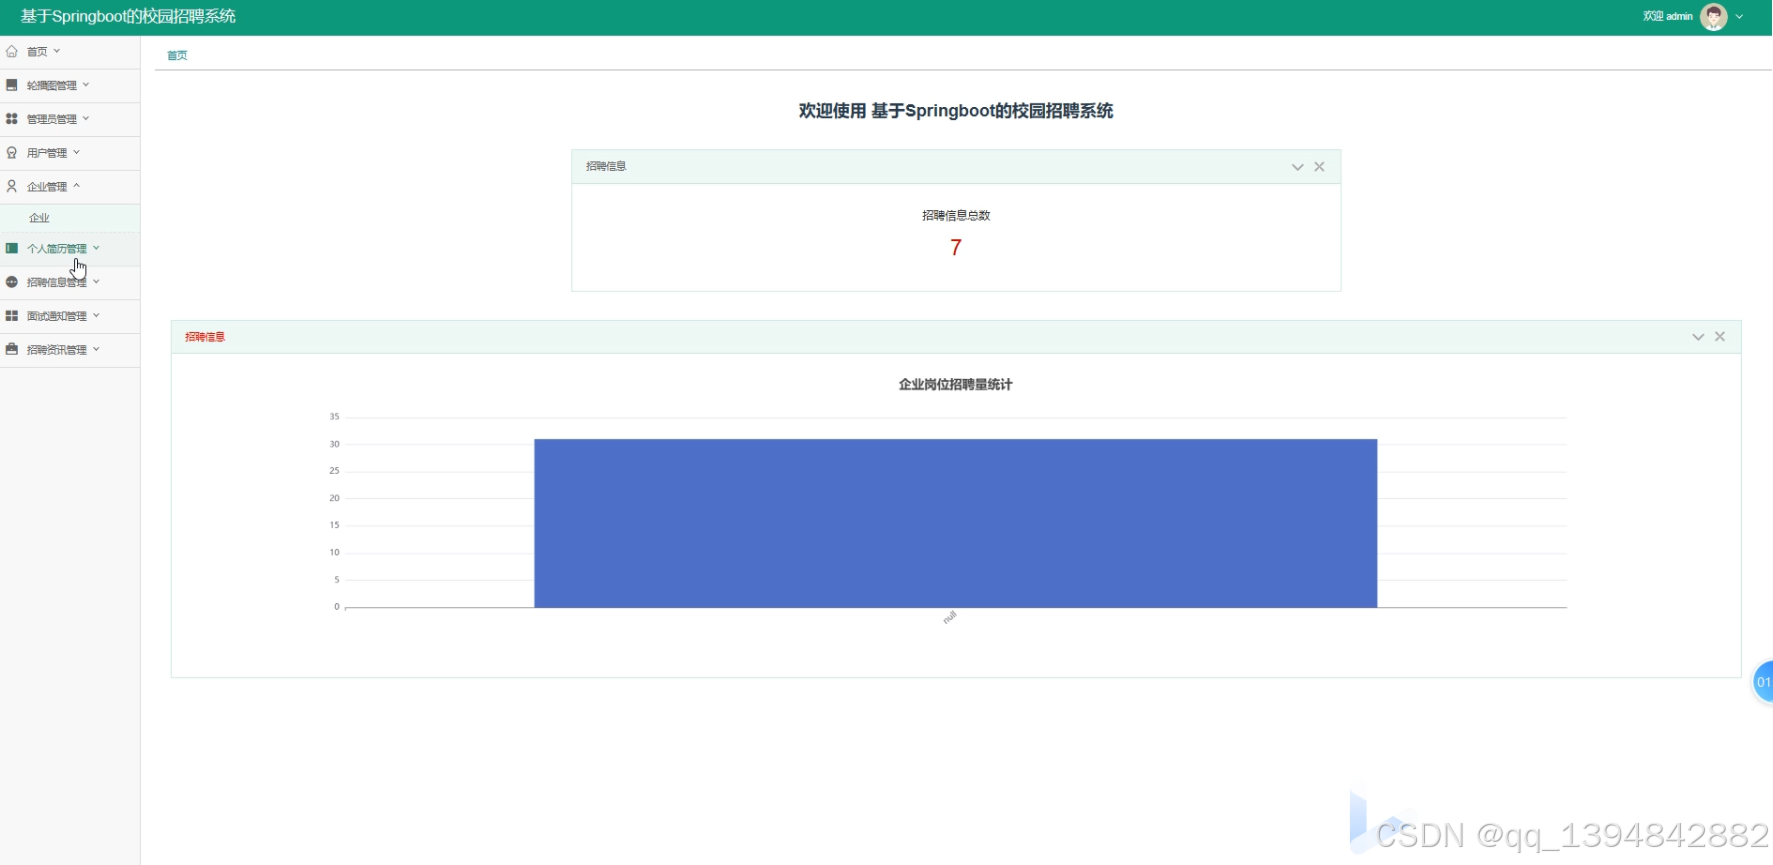
Task: Expand the 管理员管理 chevron
Action: pyautogui.click(x=86, y=118)
